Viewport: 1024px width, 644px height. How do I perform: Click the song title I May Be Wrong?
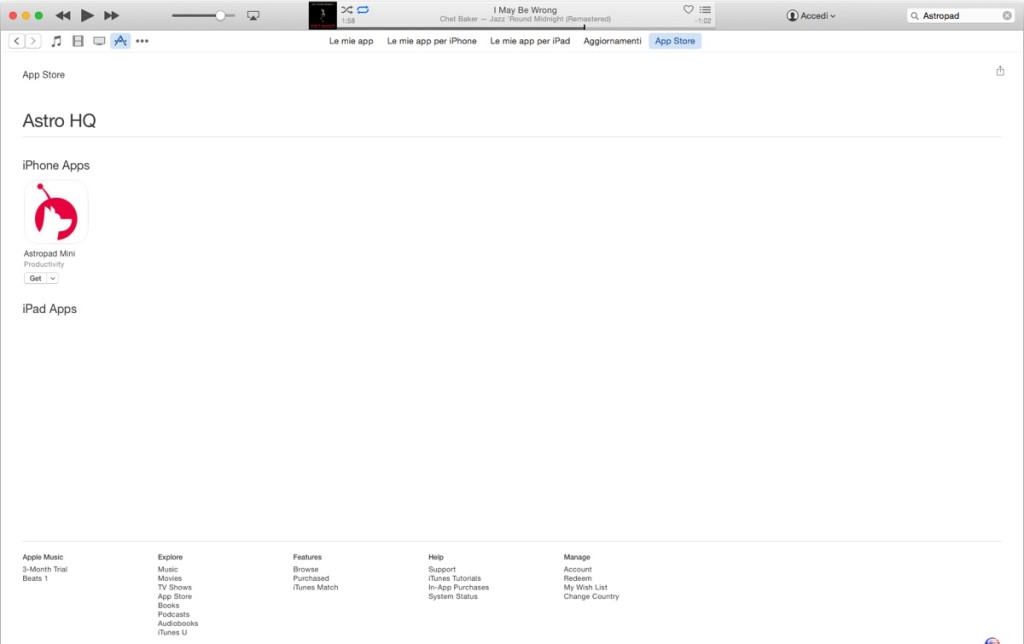525,10
